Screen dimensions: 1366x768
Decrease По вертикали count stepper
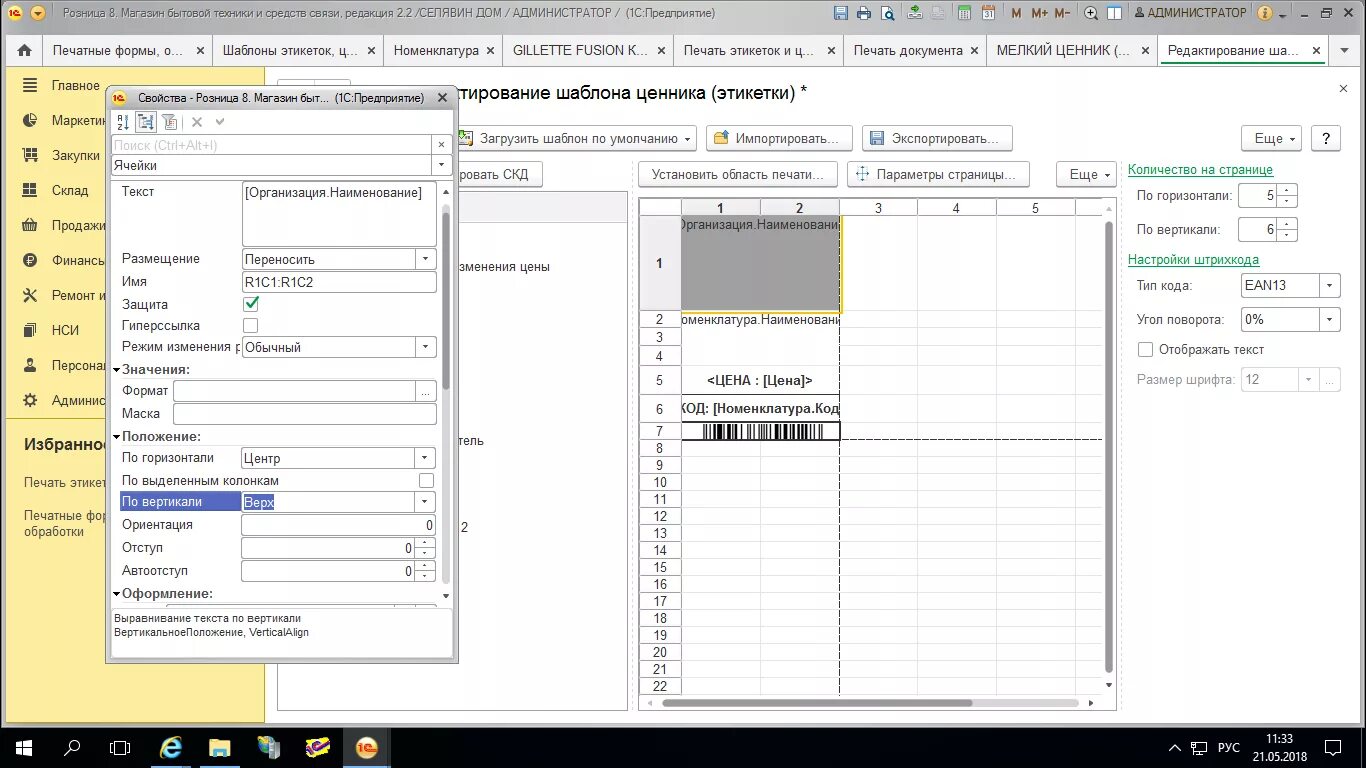pos(1288,236)
